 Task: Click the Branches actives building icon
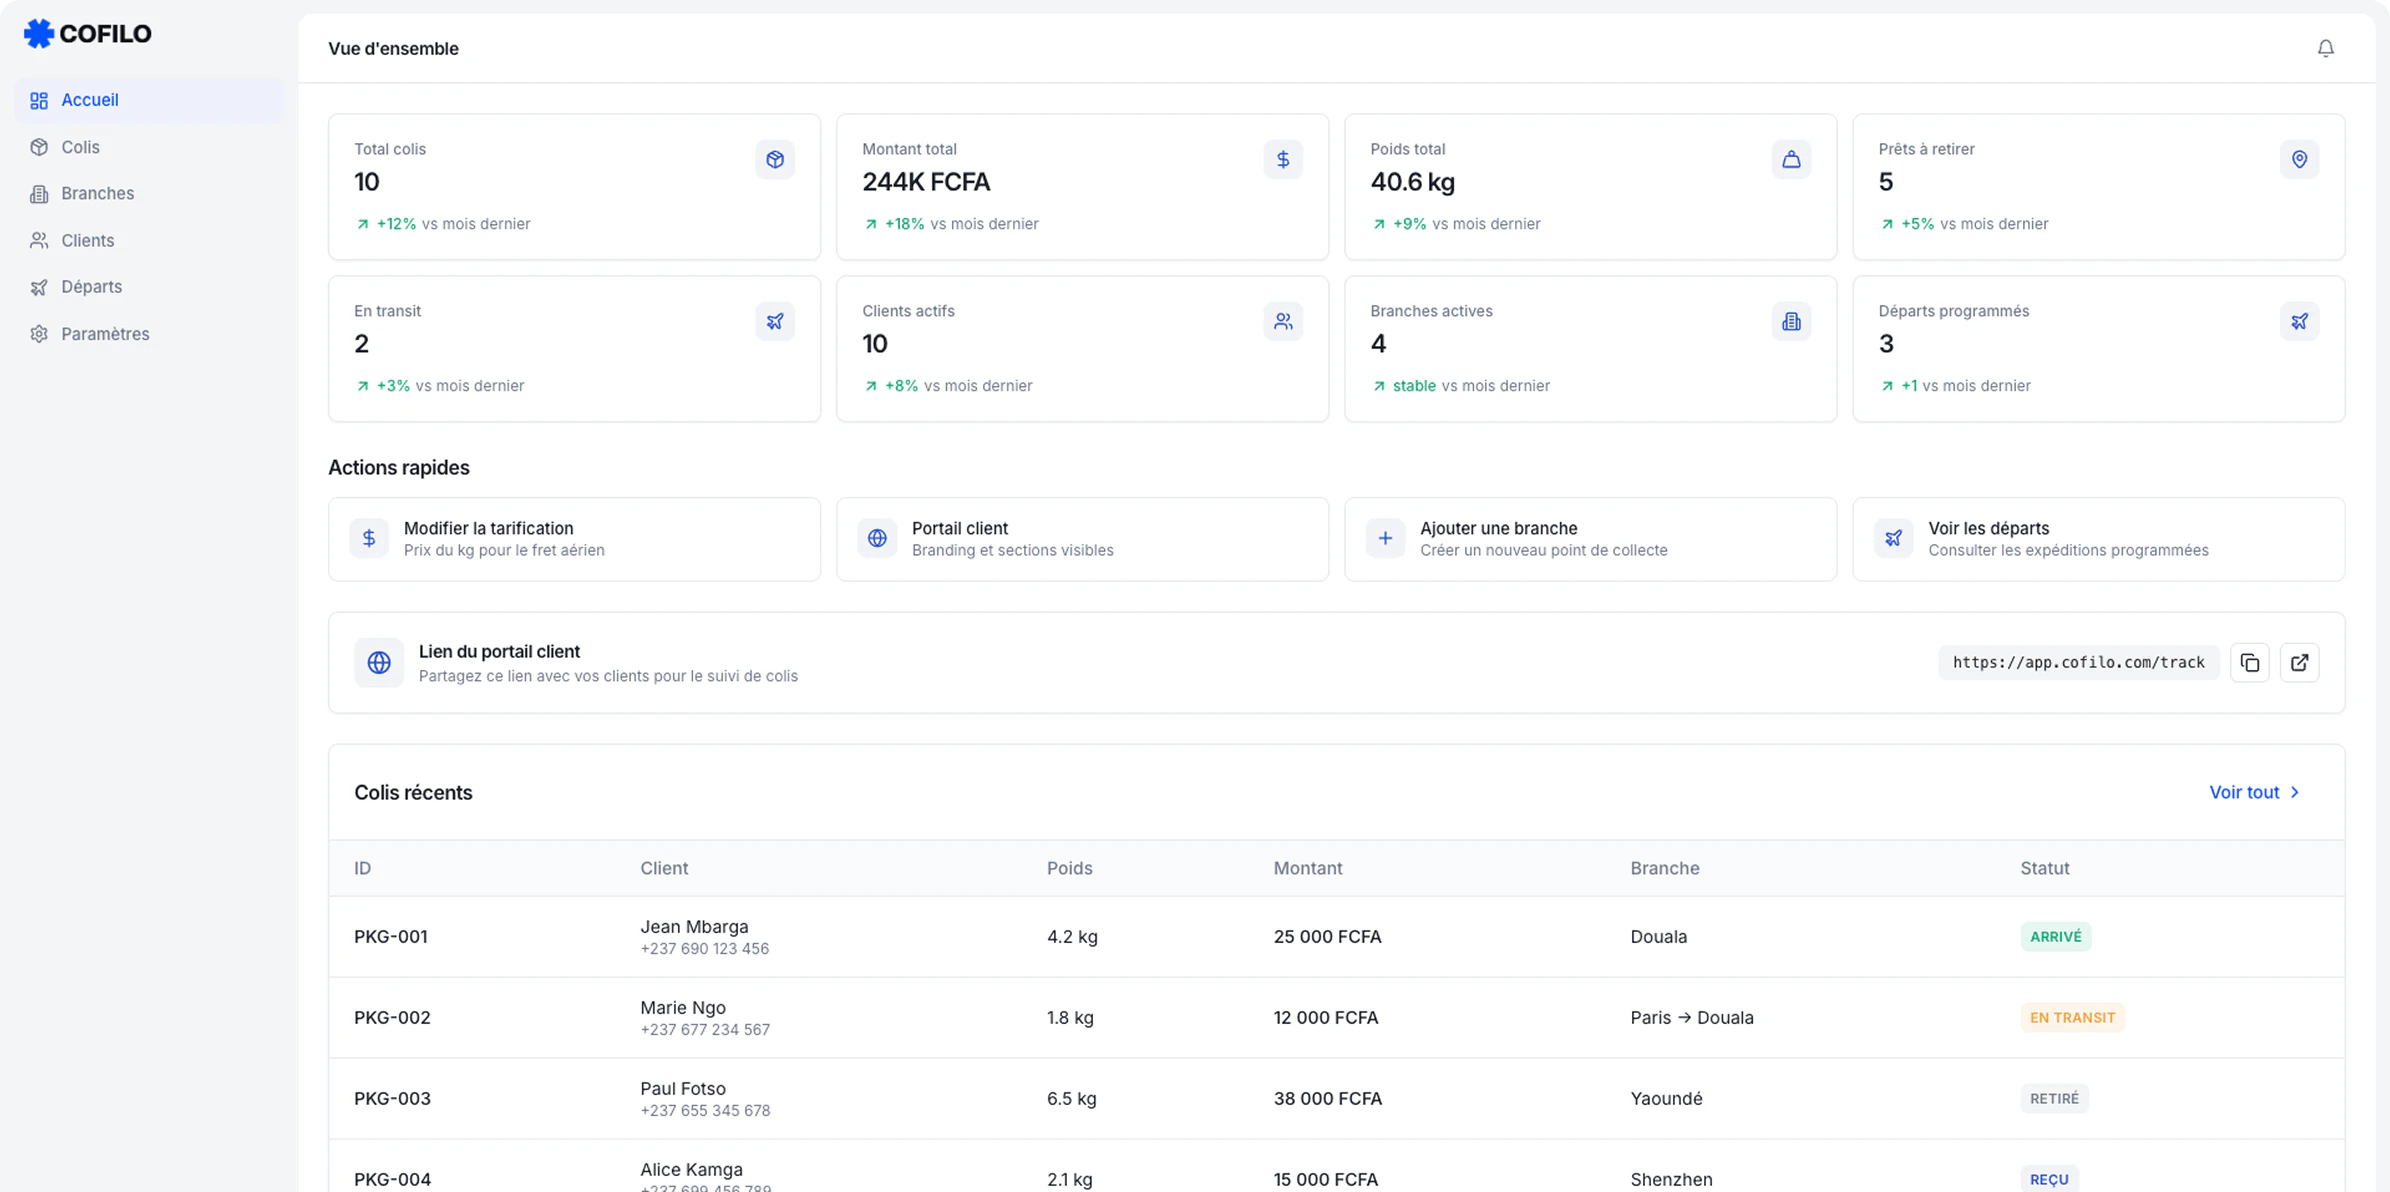tap(1790, 322)
